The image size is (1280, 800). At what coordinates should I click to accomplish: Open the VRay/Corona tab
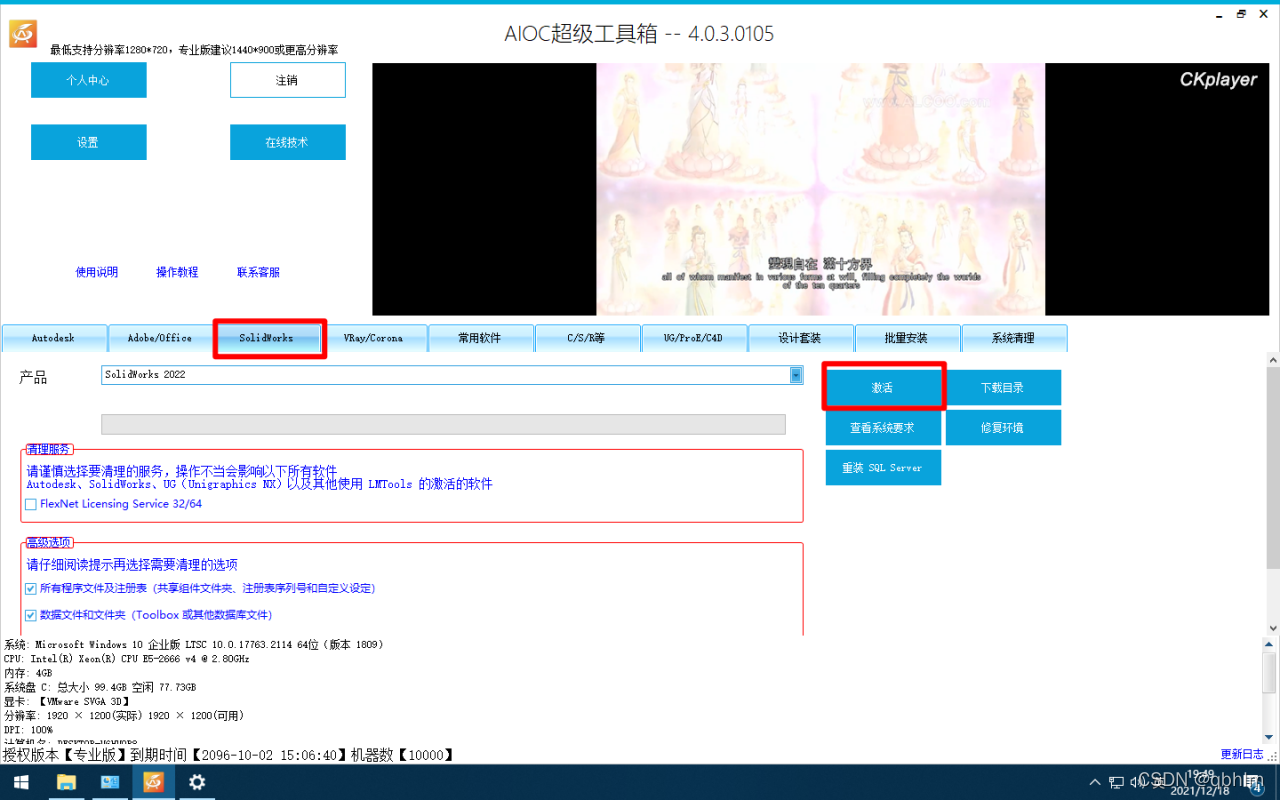373,339
